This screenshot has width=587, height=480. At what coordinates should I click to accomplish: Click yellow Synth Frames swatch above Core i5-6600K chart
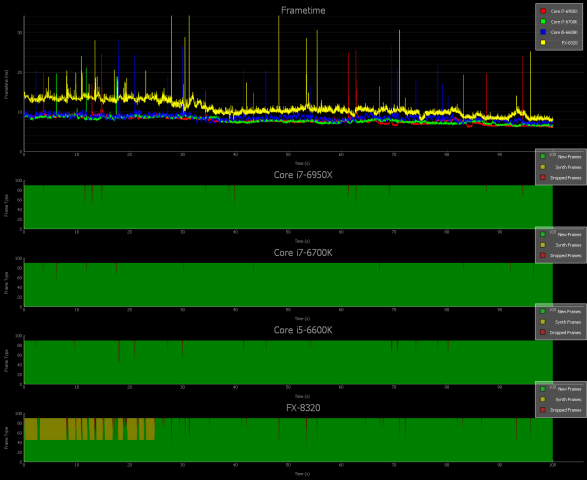pyautogui.click(x=543, y=322)
